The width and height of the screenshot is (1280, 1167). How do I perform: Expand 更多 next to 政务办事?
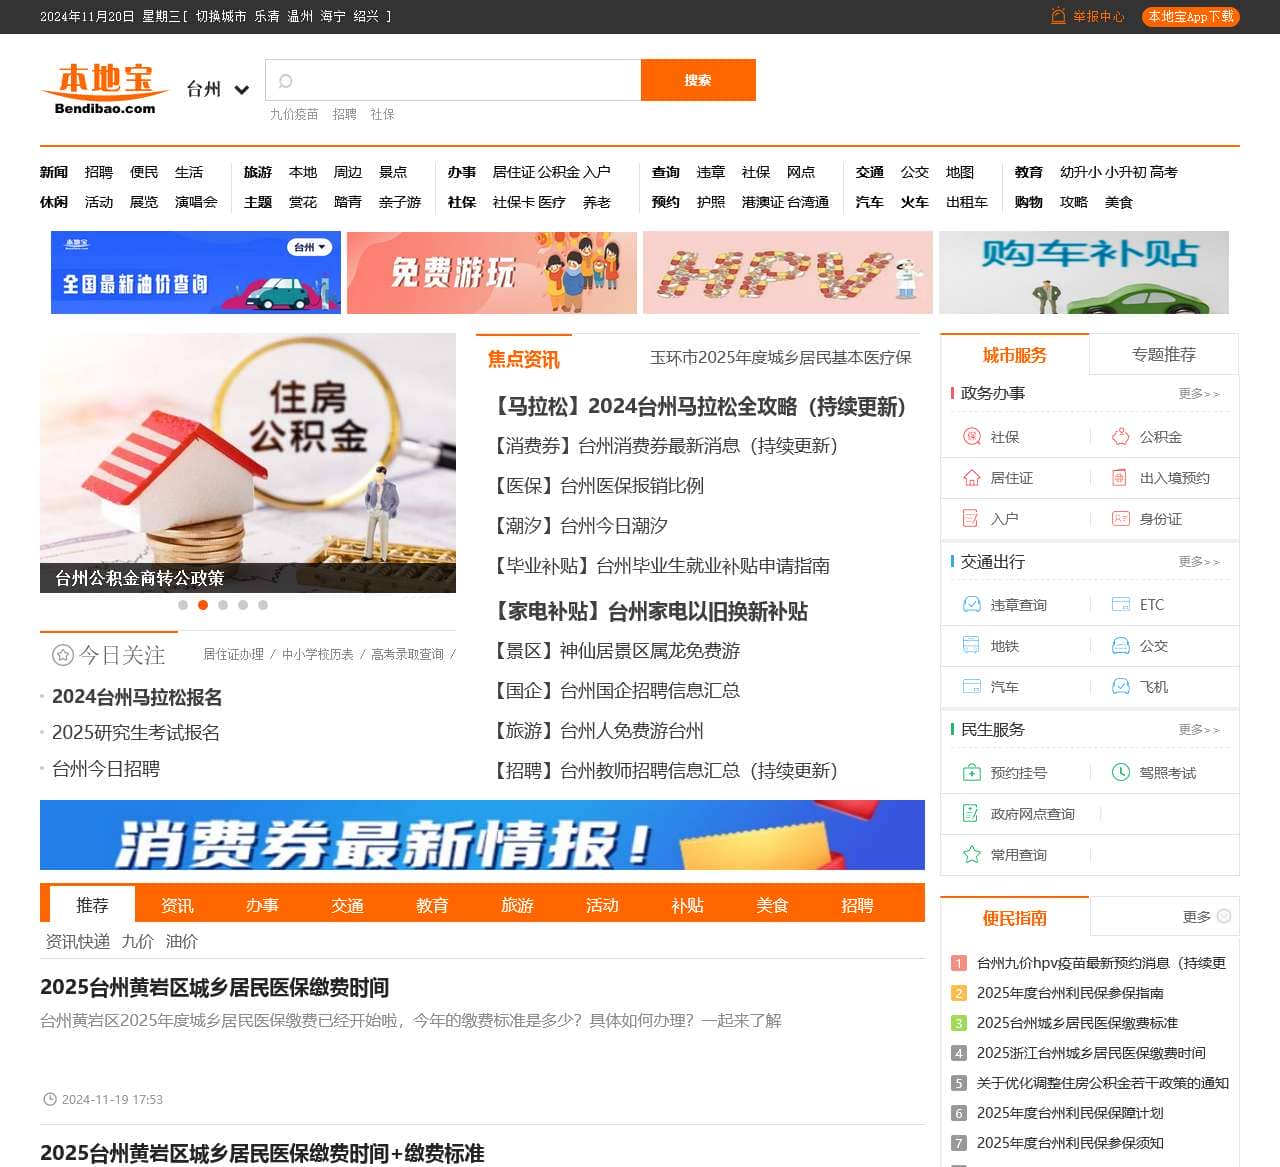click(1198, 394)
